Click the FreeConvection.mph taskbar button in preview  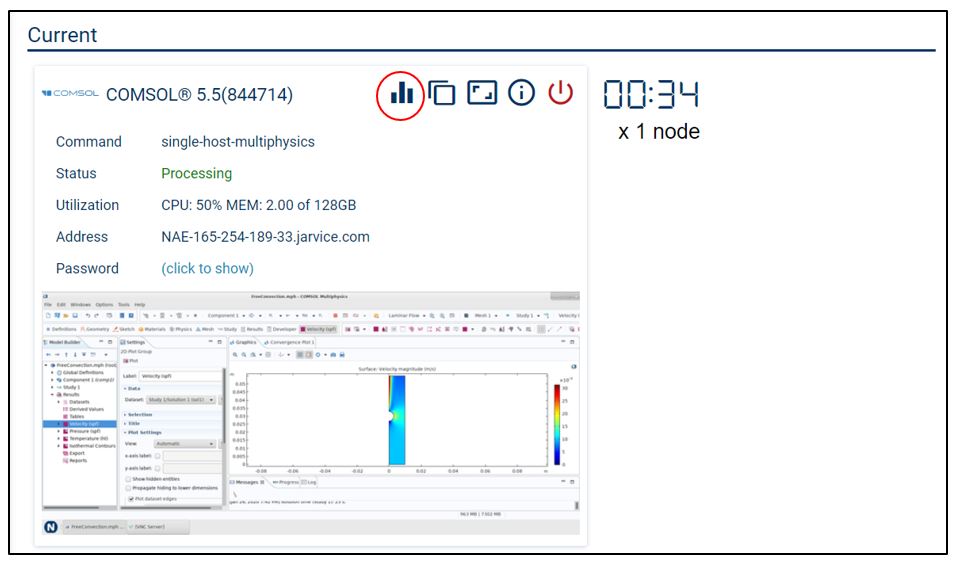click(x=94, y=527)
